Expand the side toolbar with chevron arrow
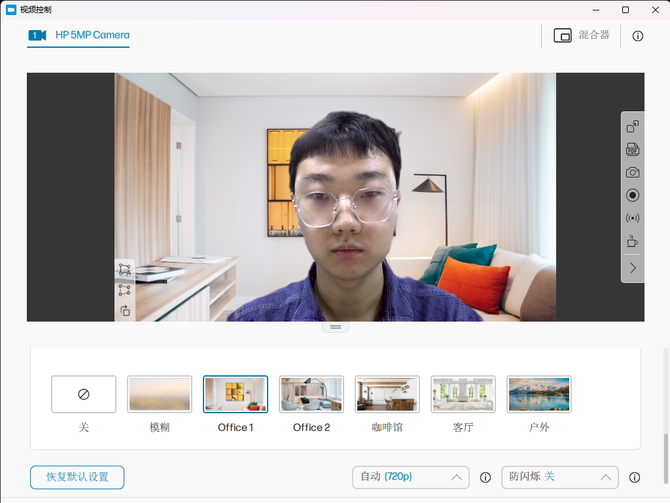The height and width of the screenshot is (503, 670). 633,268
